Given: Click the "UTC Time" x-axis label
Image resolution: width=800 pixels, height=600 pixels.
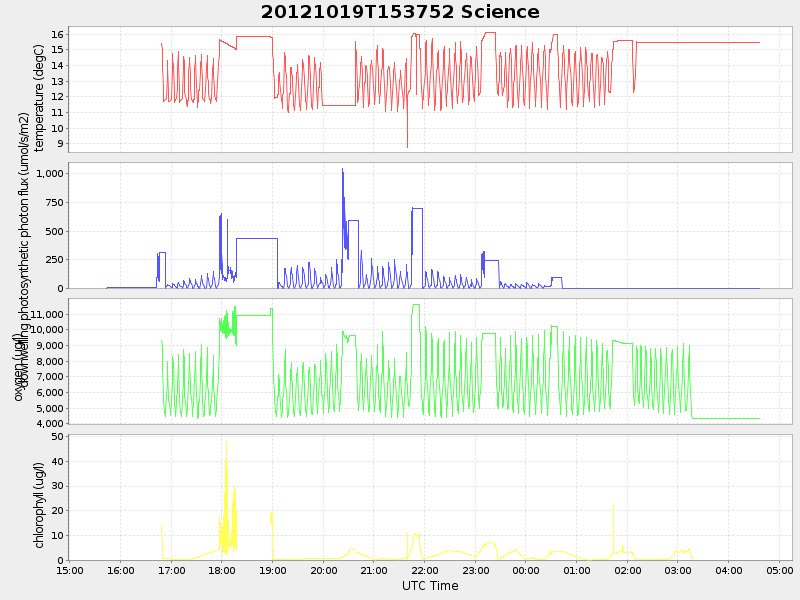Looking at the screenshot, I should 430,586.
